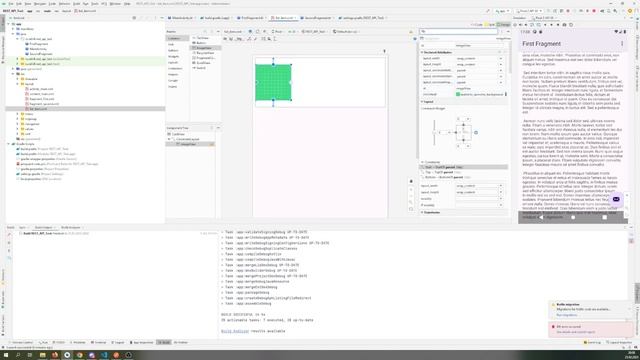This screenshot has width=640, height=360.
Task: Open the Logcat tool window button
Action: click(x=118, y=342)
